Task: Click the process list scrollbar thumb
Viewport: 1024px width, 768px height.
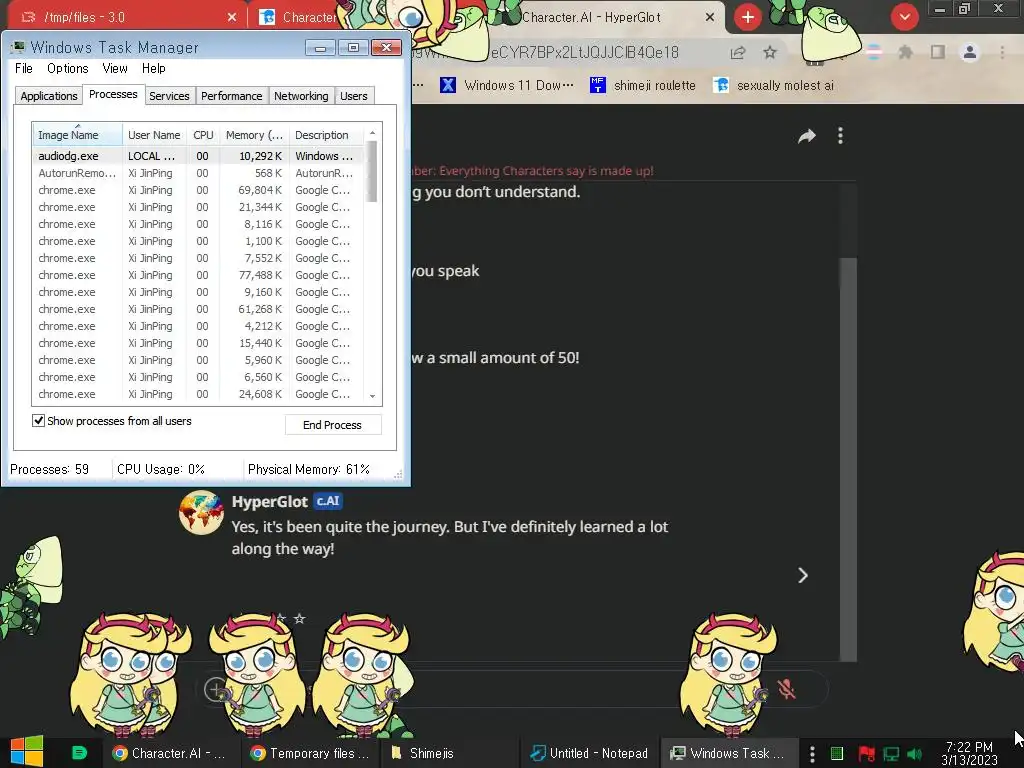Action: 372,172
